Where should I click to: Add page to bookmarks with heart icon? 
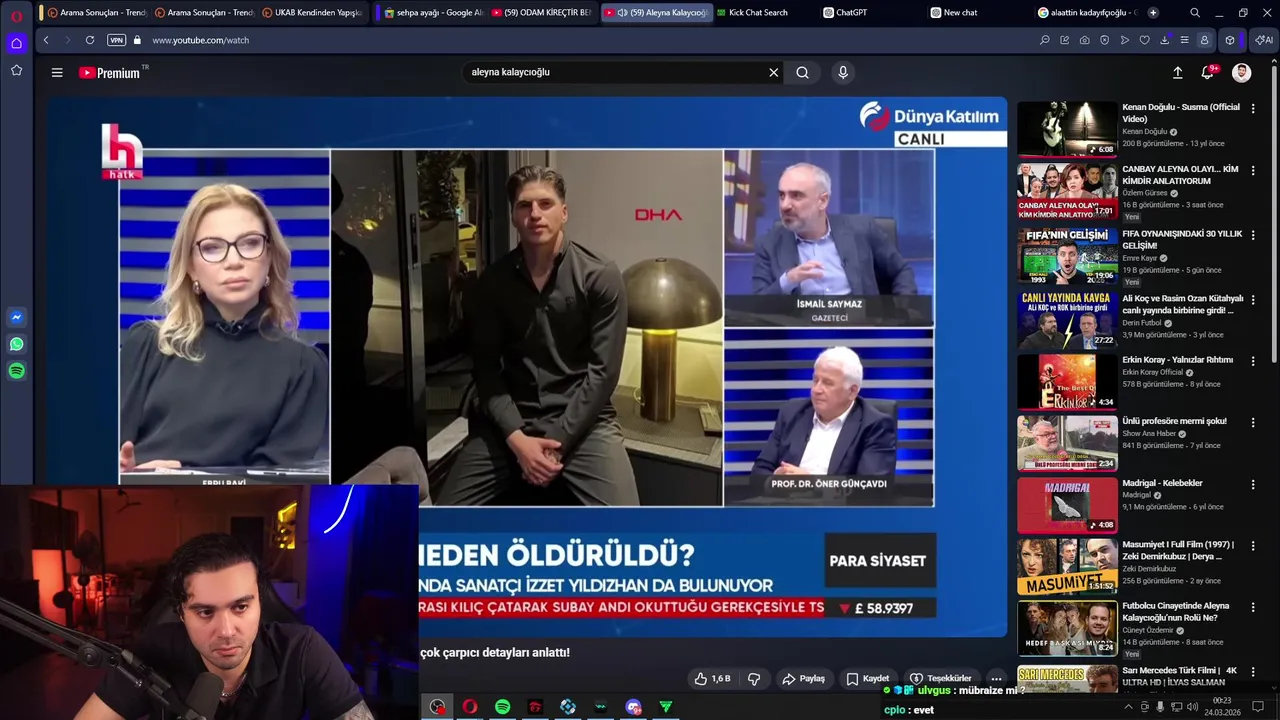(1145, 40)
